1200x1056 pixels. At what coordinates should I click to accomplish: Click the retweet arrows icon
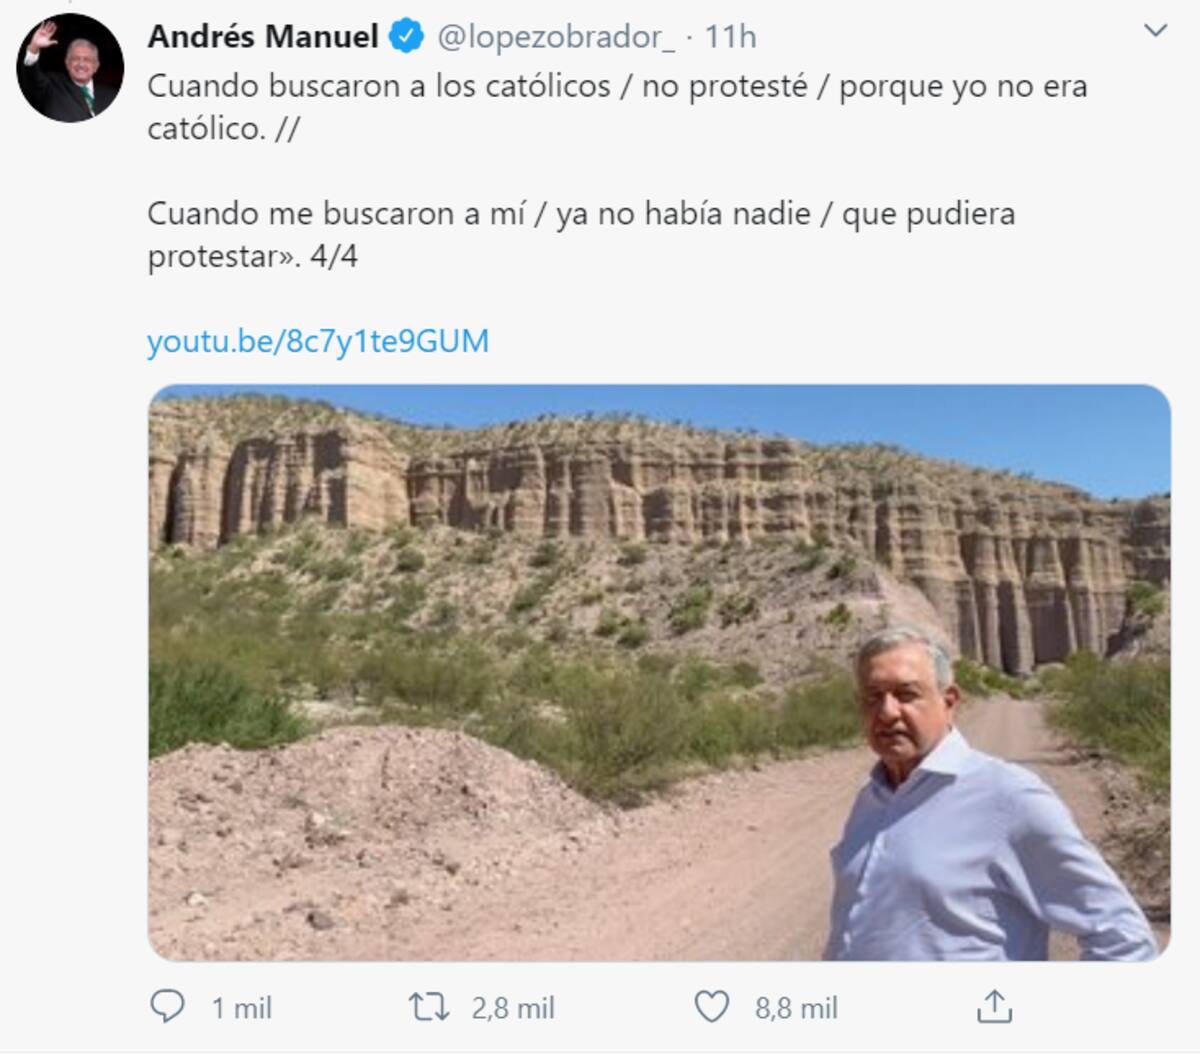coord(429,1007)
